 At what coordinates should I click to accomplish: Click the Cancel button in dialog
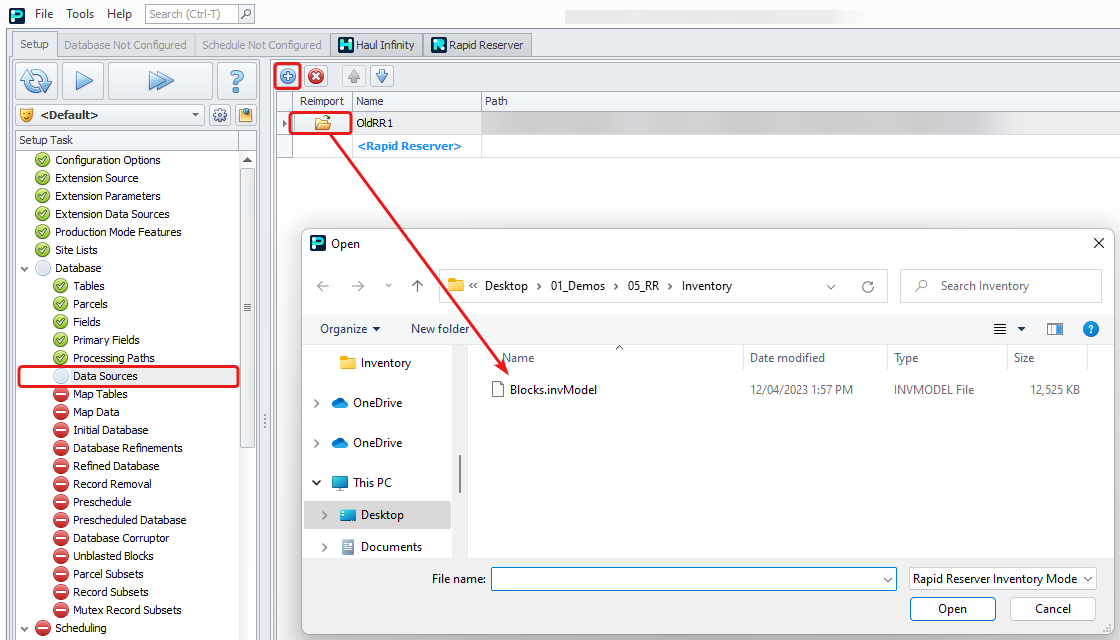(x=1053, y=609)
